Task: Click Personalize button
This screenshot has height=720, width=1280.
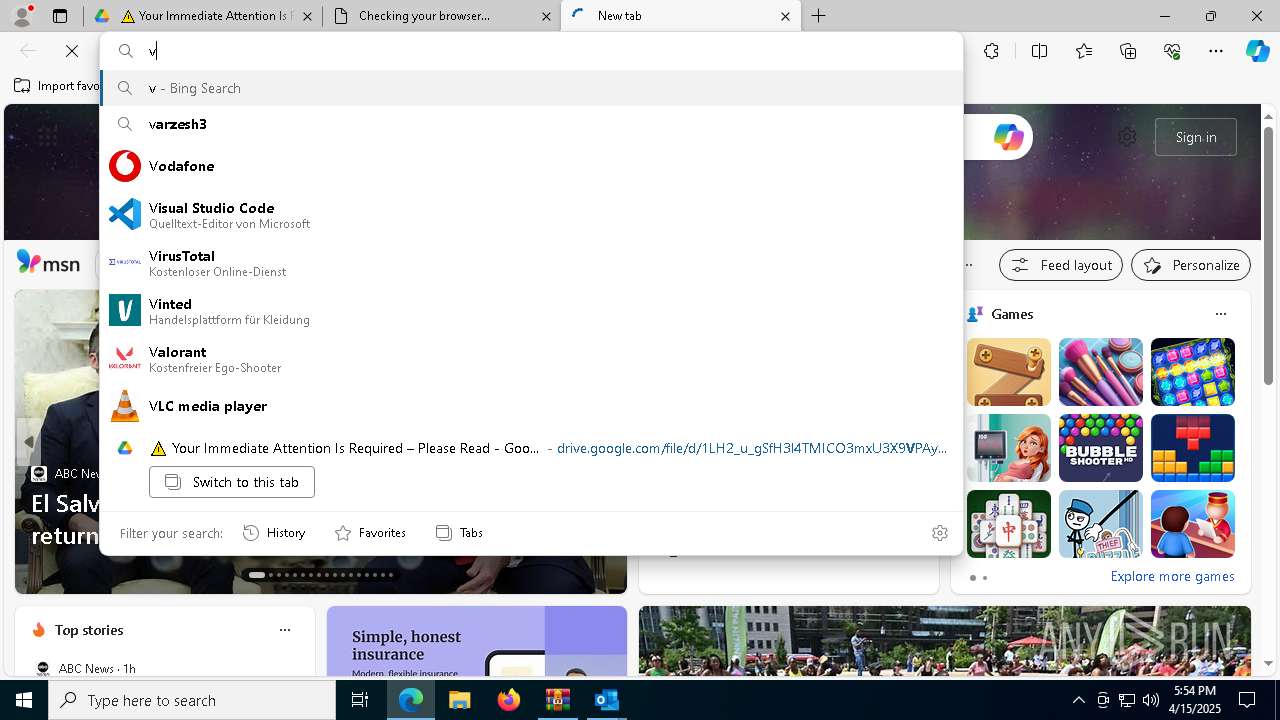Action: (1191, 265)
